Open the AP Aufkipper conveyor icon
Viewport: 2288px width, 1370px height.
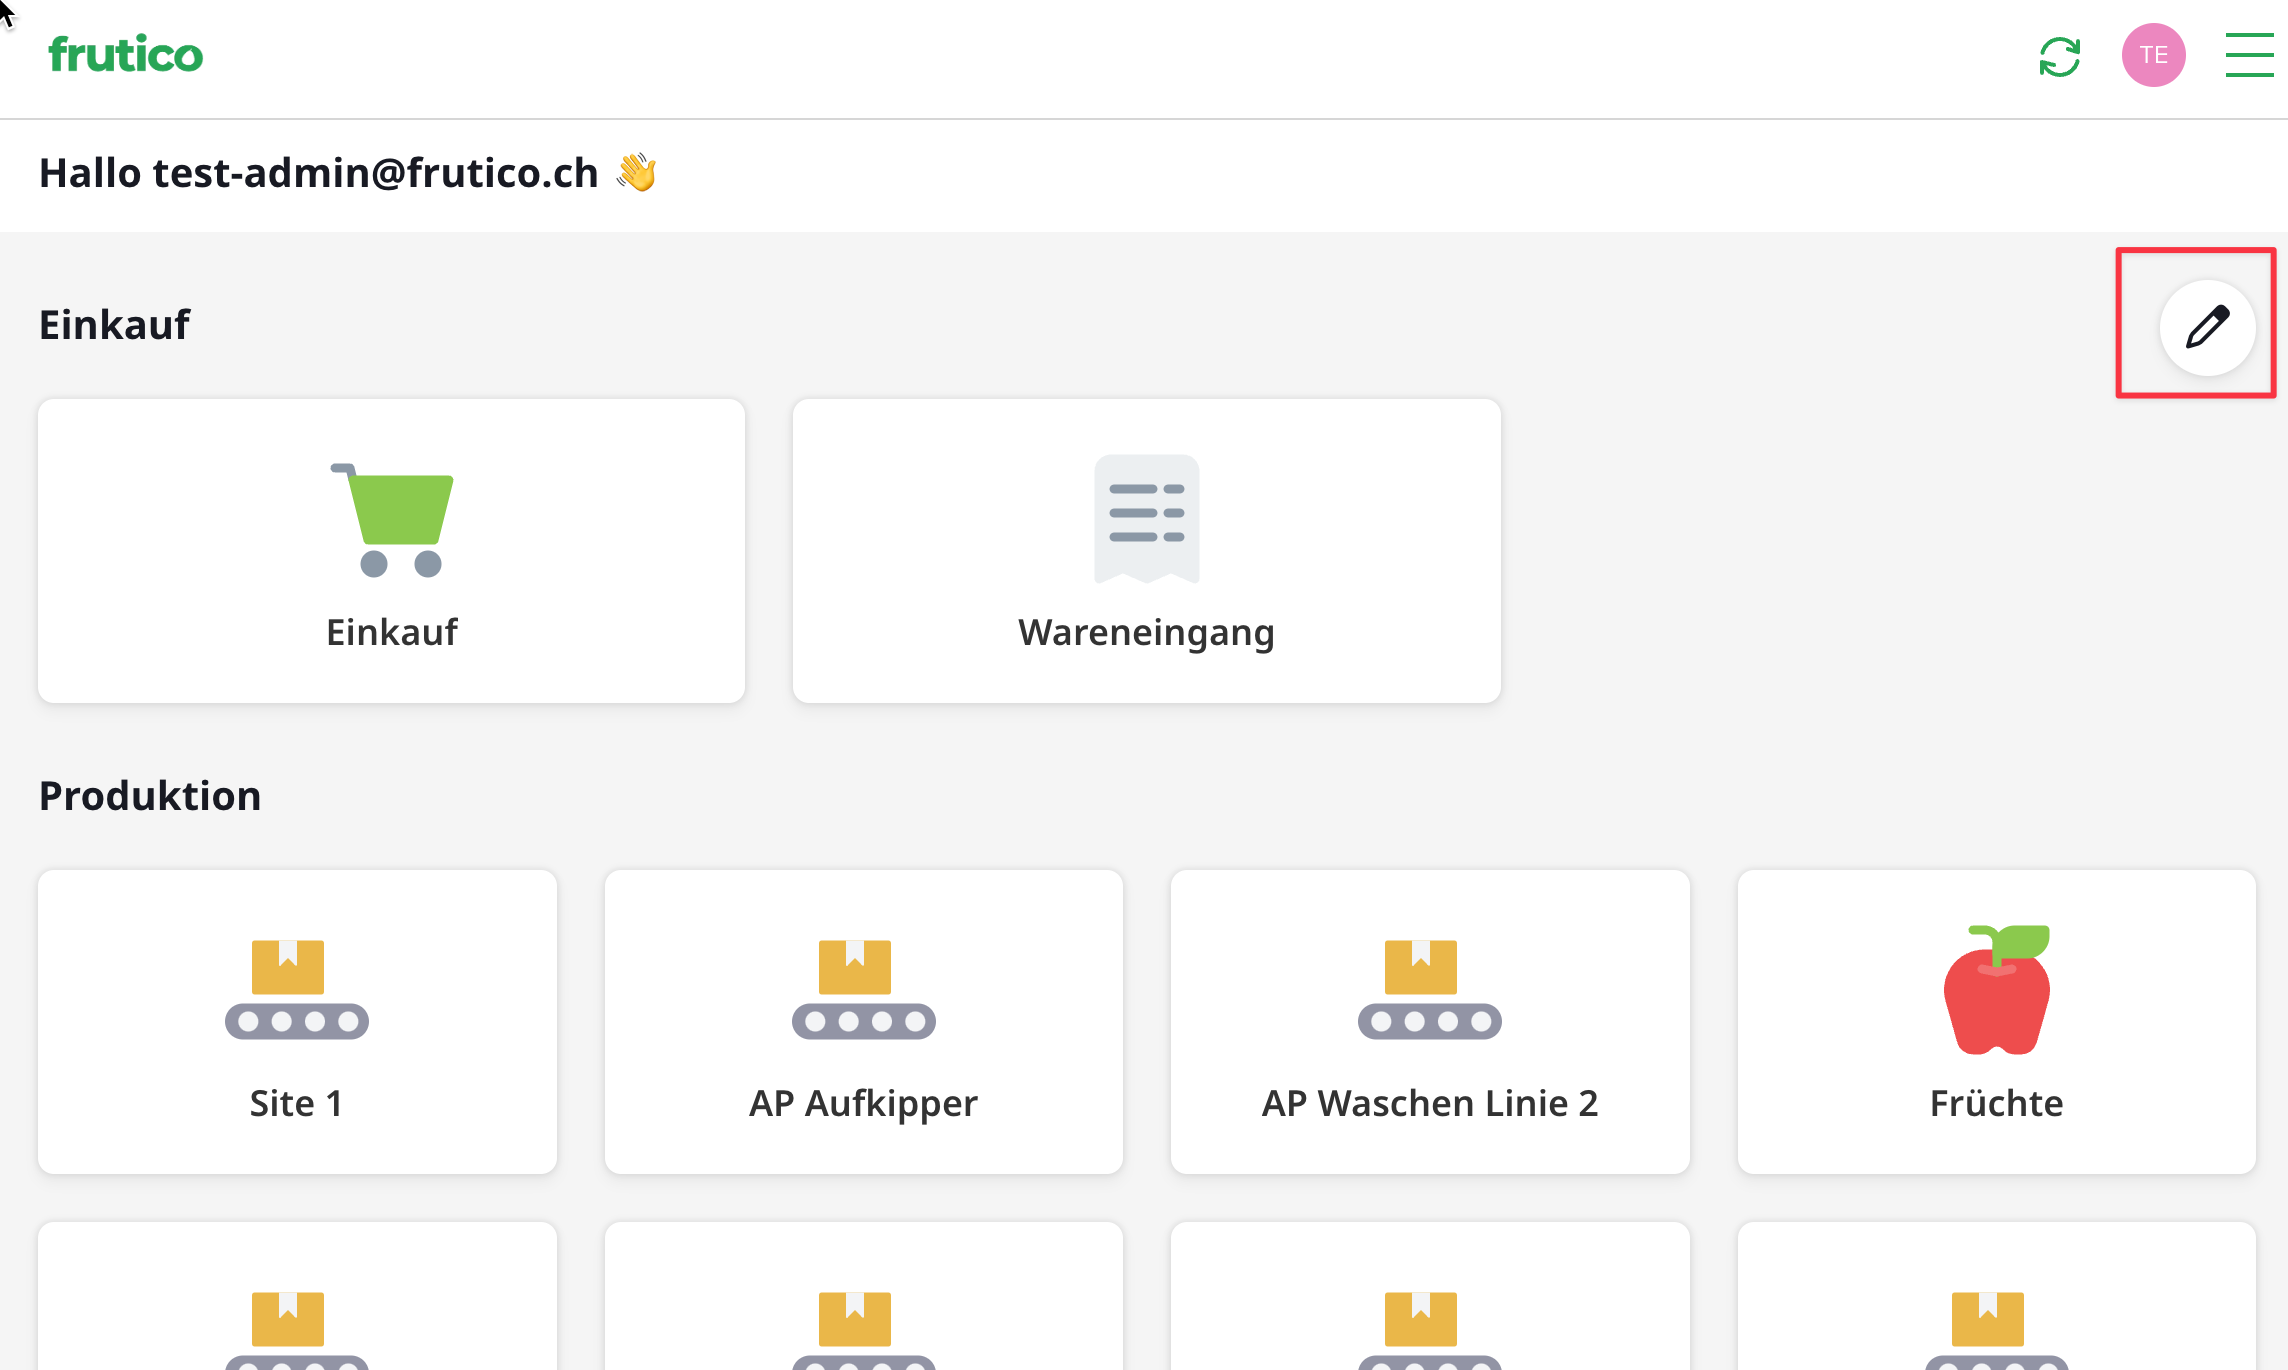(863, 990)
